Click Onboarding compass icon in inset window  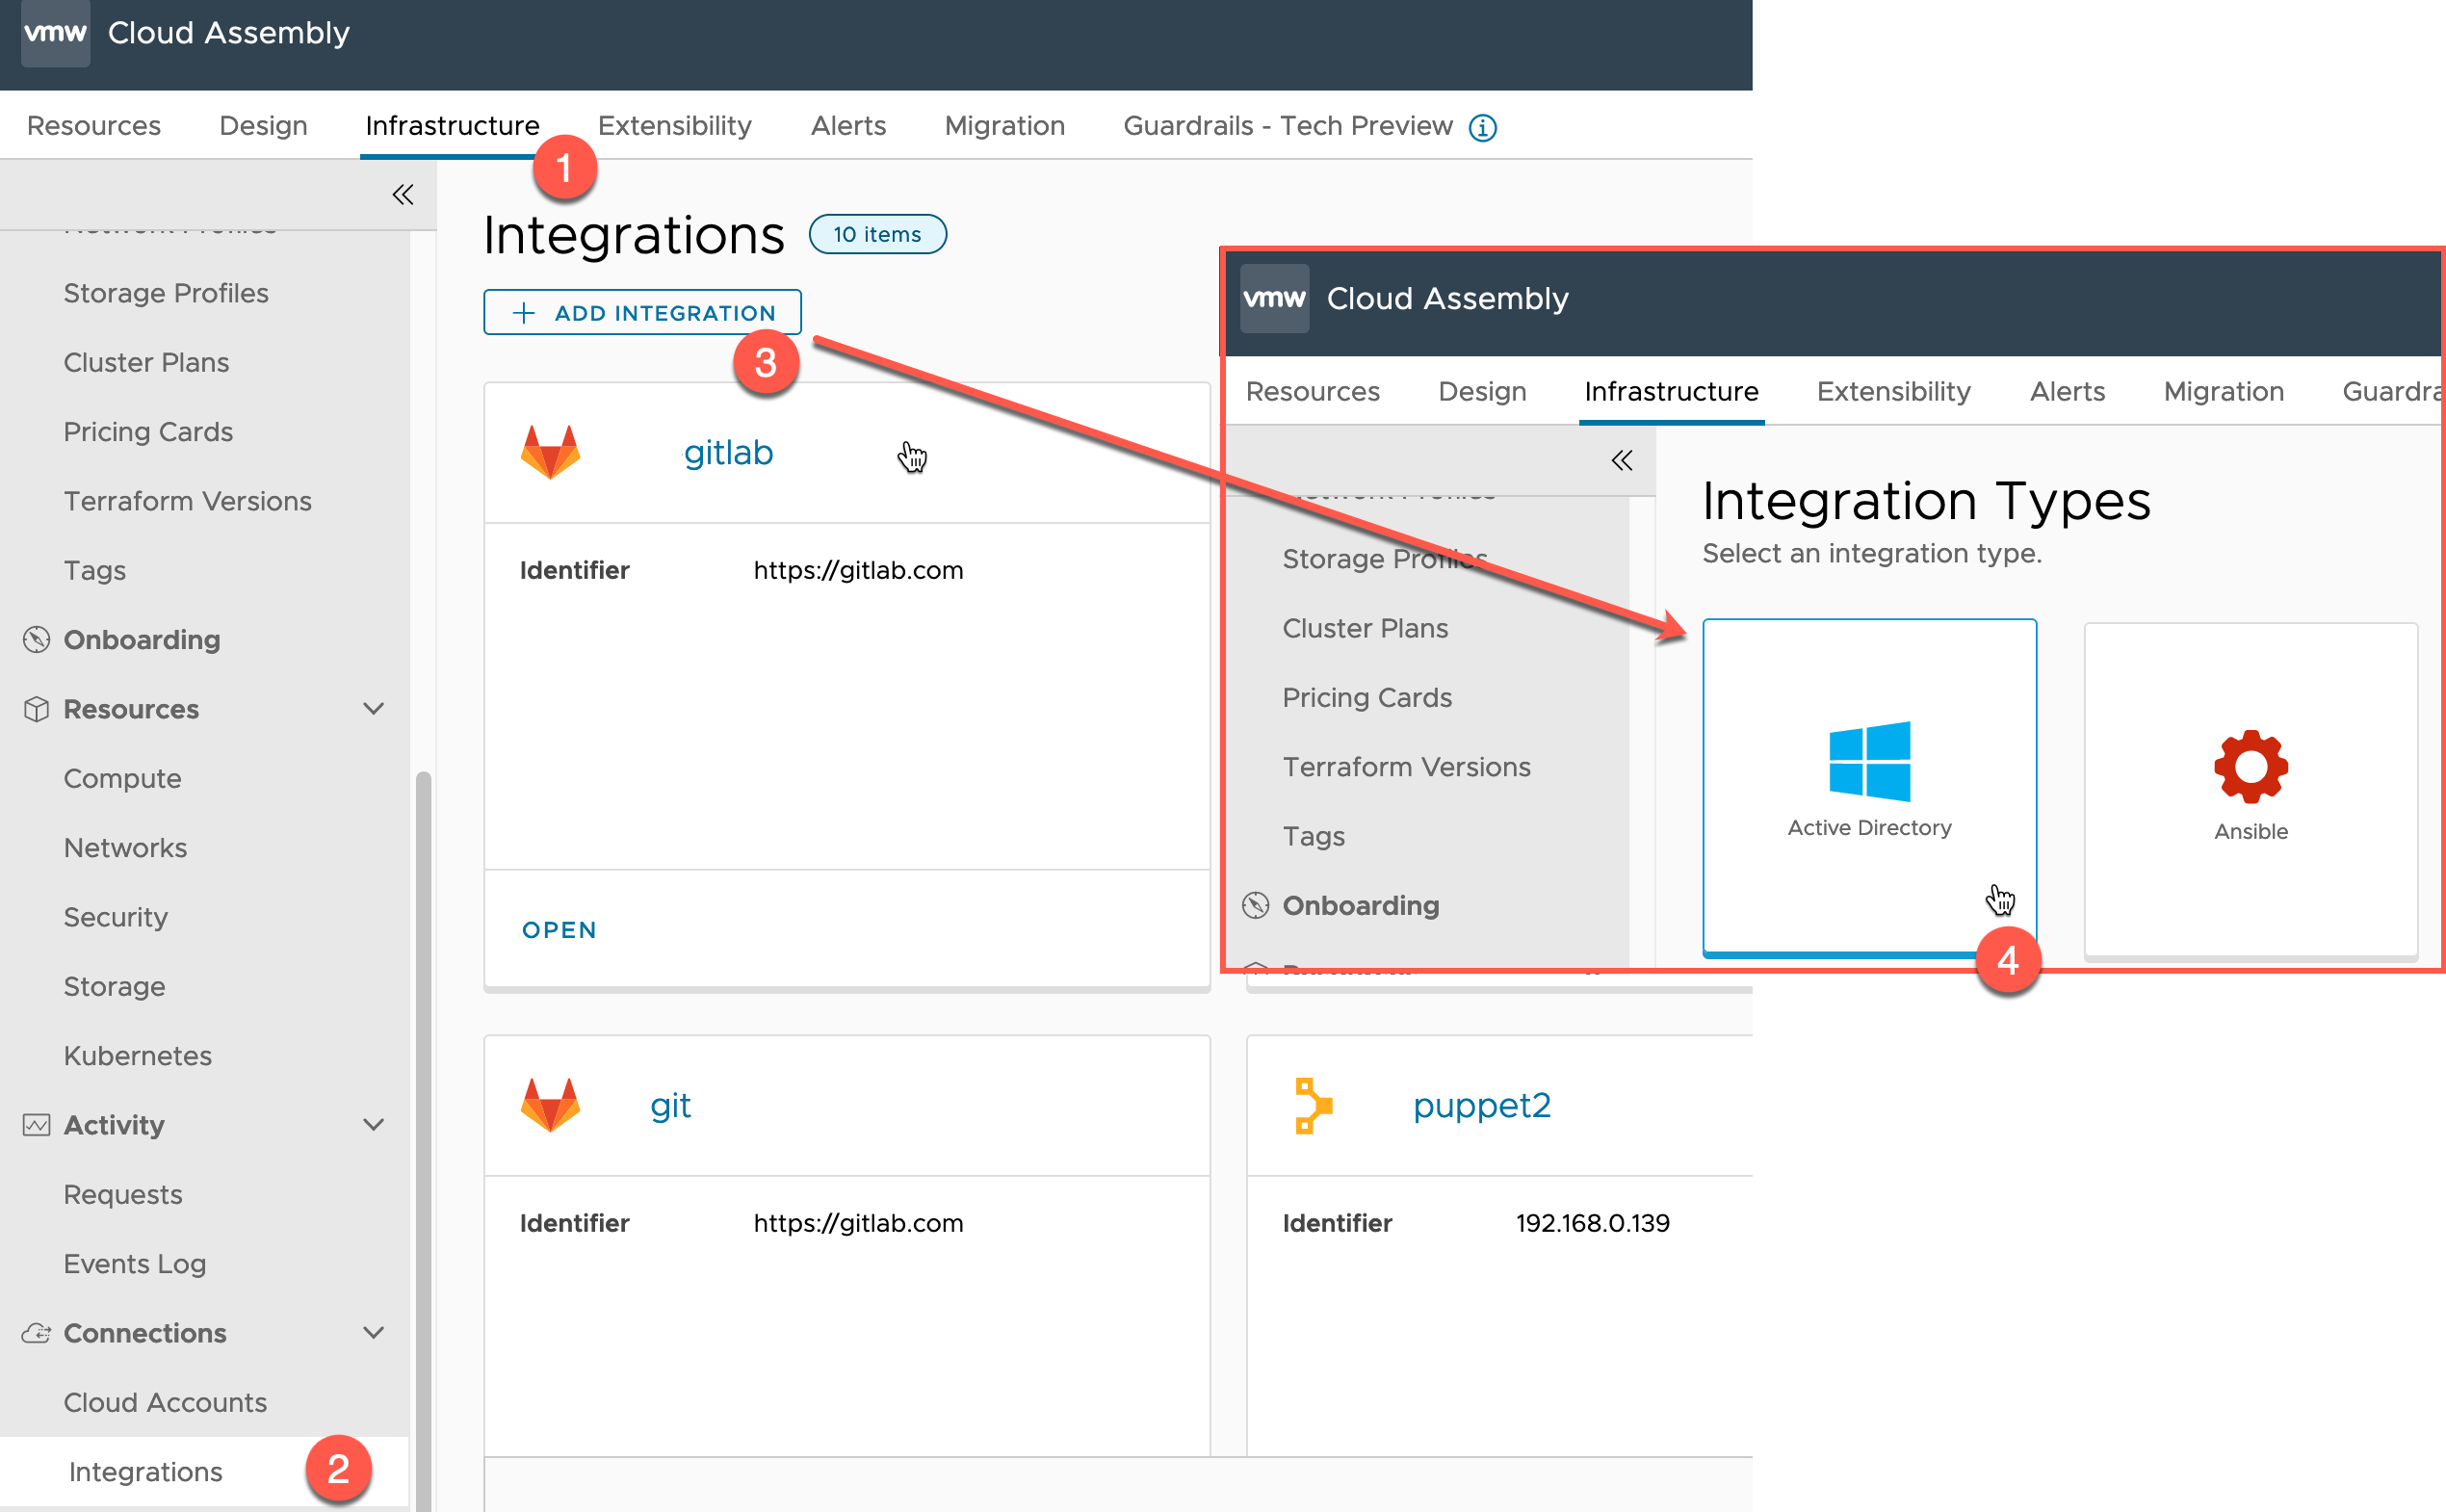click(x=1256, y=905)
